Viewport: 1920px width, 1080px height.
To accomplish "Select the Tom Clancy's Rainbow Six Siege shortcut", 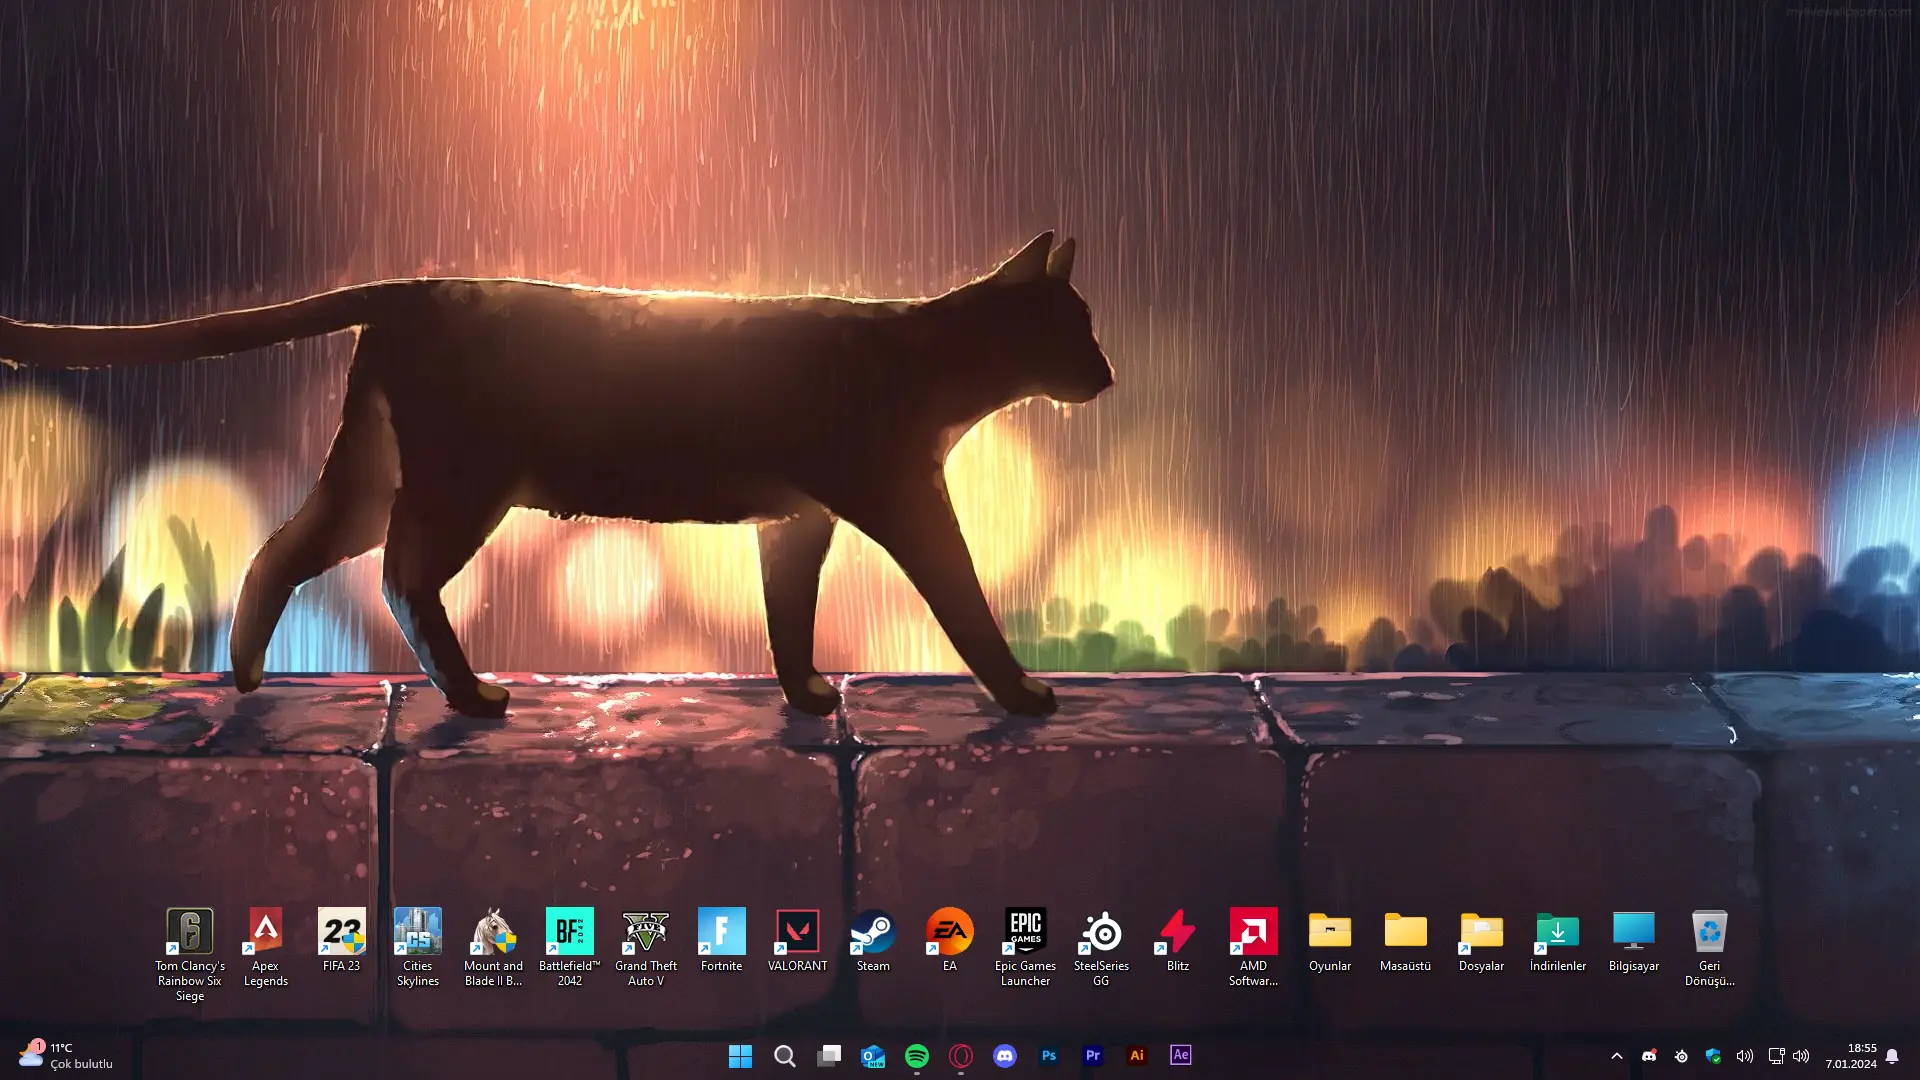I will (x=190, y=953).
